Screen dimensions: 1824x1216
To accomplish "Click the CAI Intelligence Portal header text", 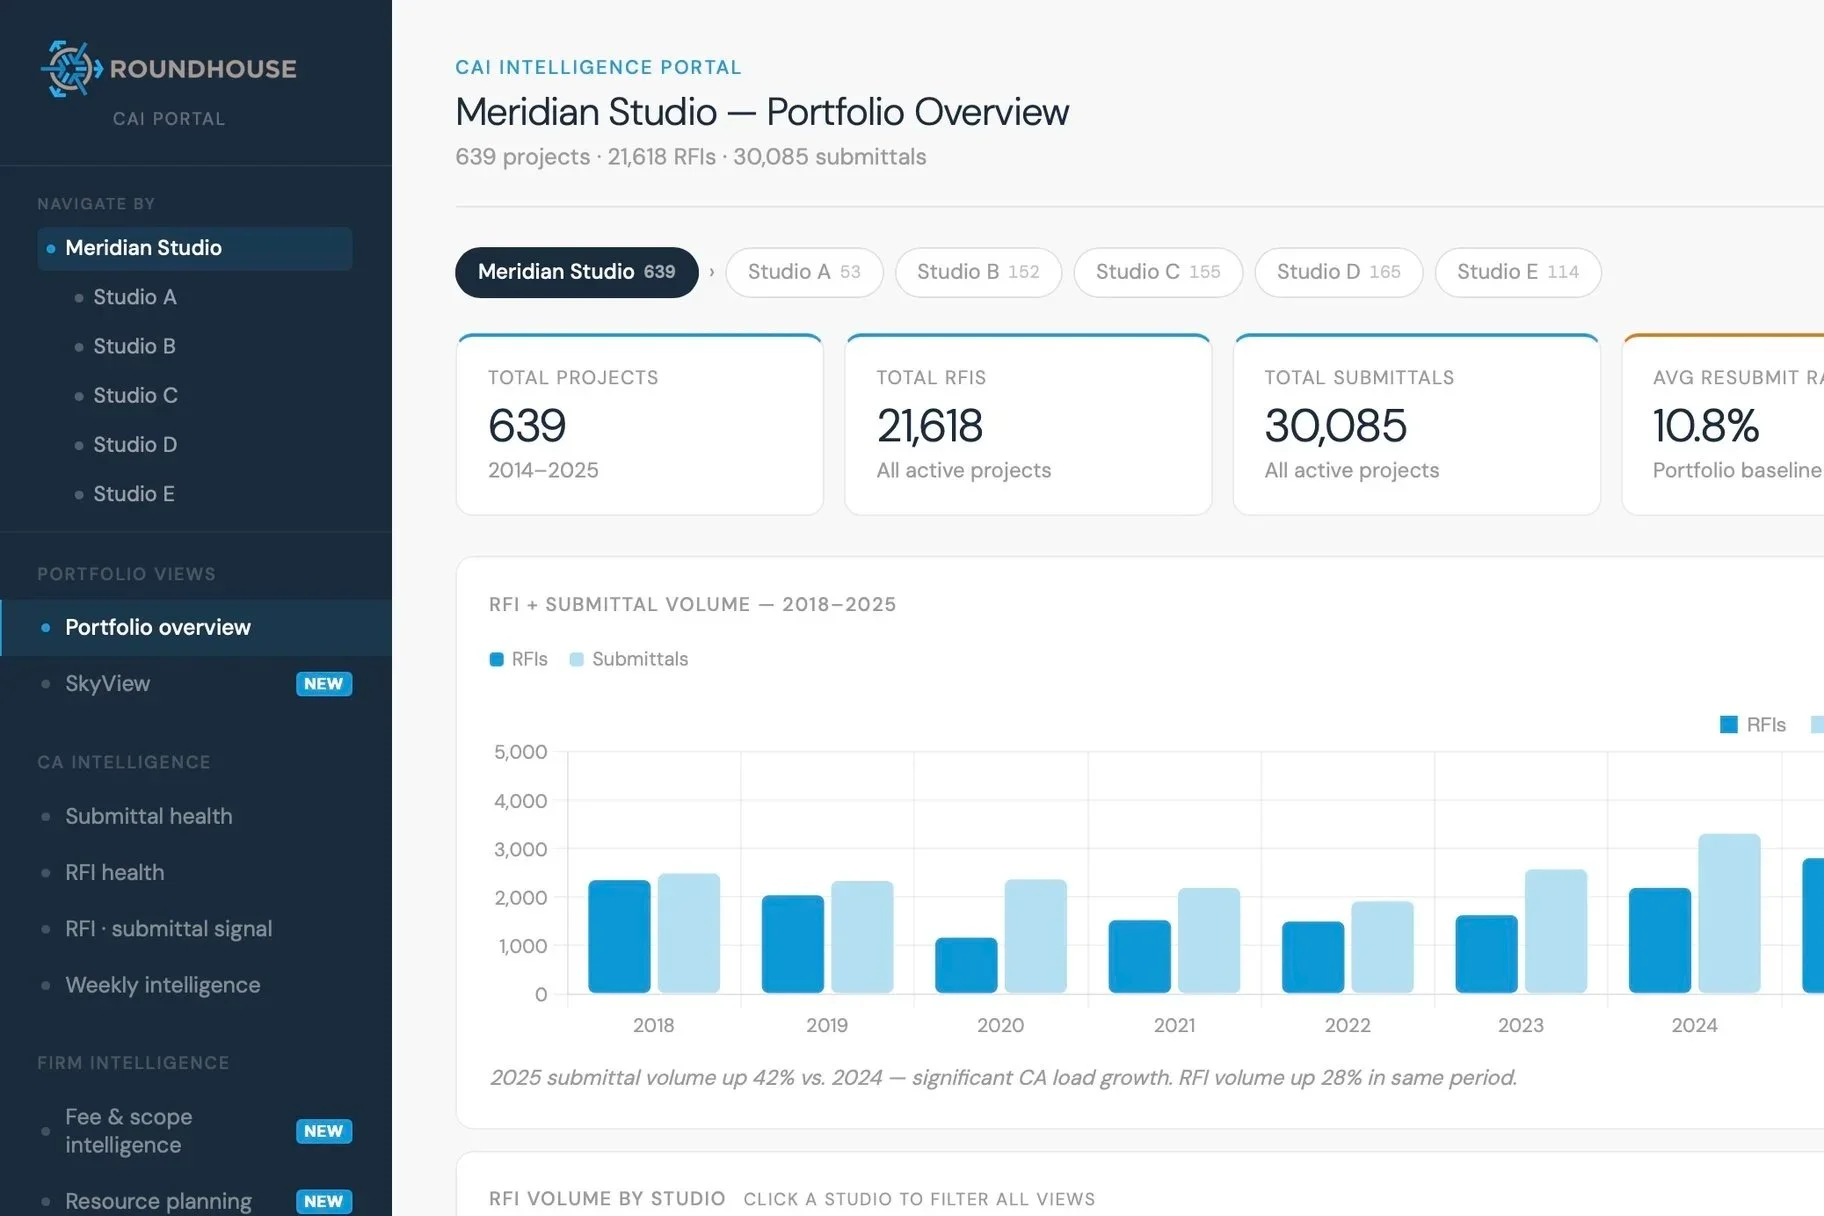I will [x=598, y=67].
